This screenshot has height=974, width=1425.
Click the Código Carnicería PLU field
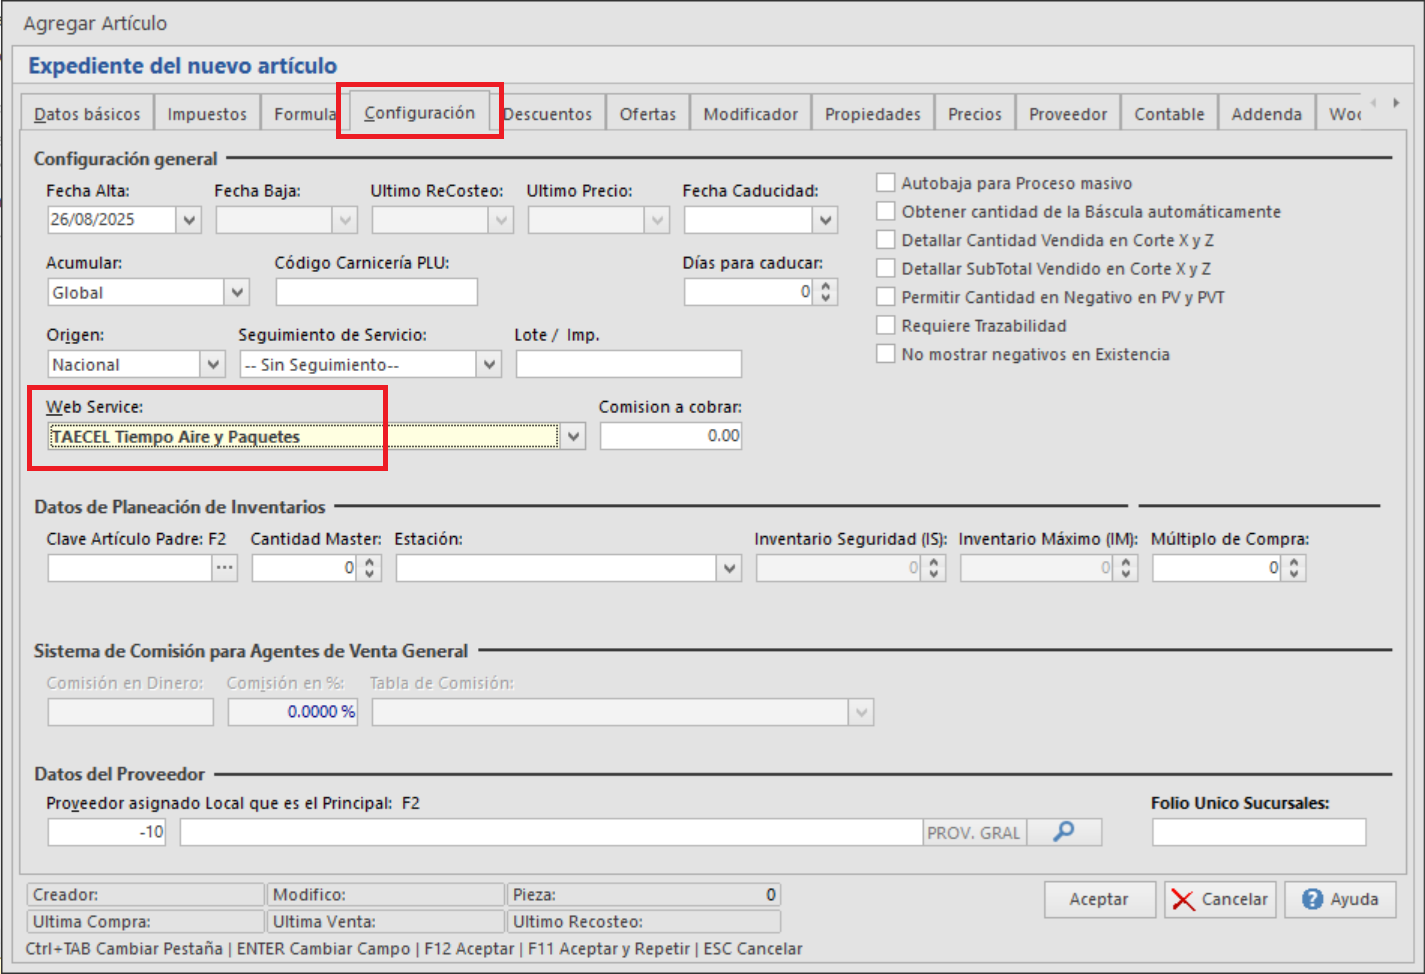point(376,293)
